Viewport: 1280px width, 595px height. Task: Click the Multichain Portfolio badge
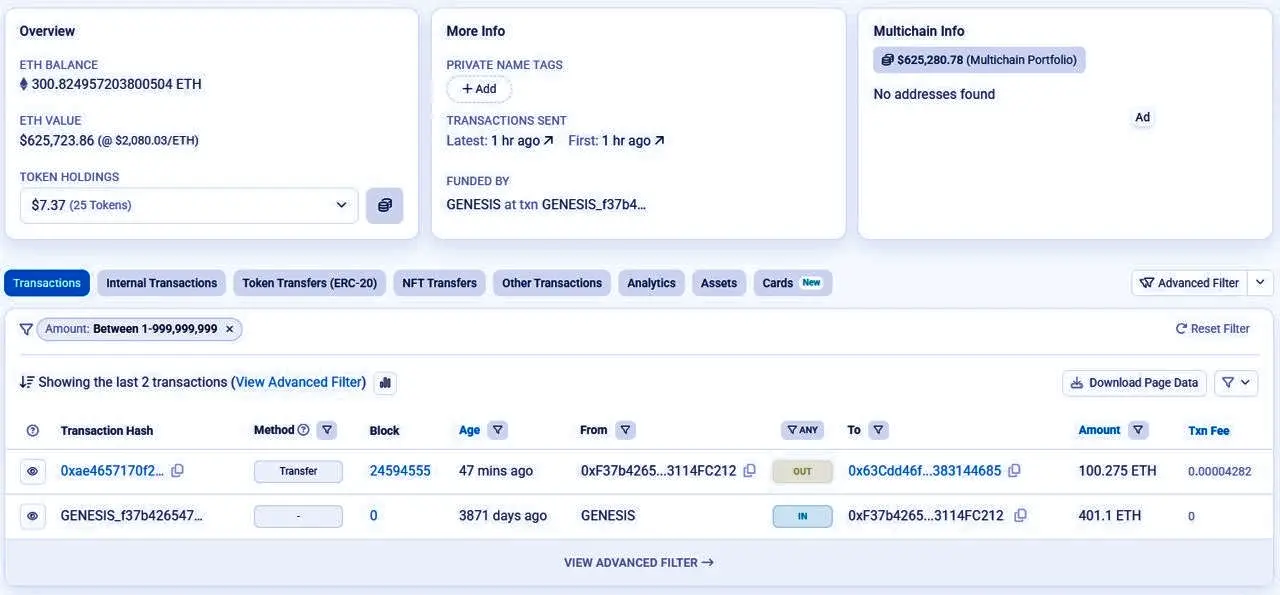[x=979, y=60]
